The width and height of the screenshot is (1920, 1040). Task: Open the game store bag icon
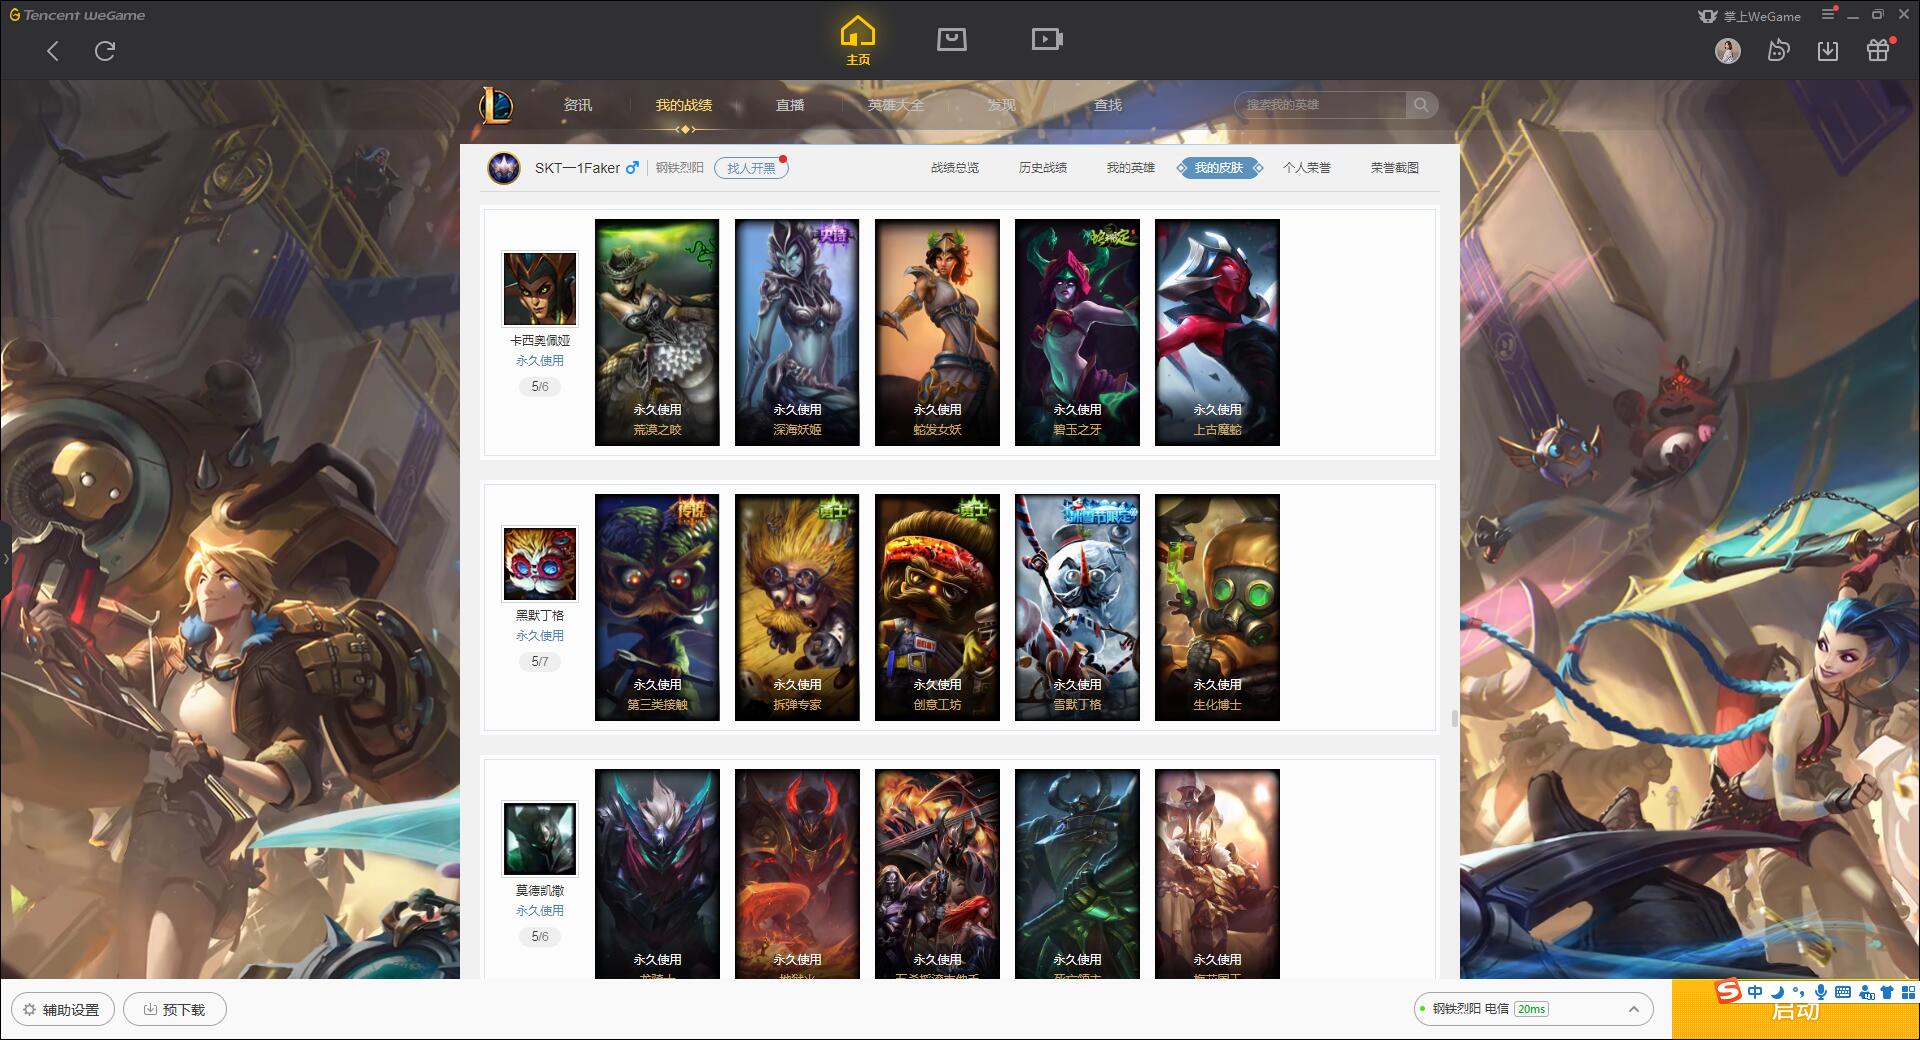click(x=951, y=39)
